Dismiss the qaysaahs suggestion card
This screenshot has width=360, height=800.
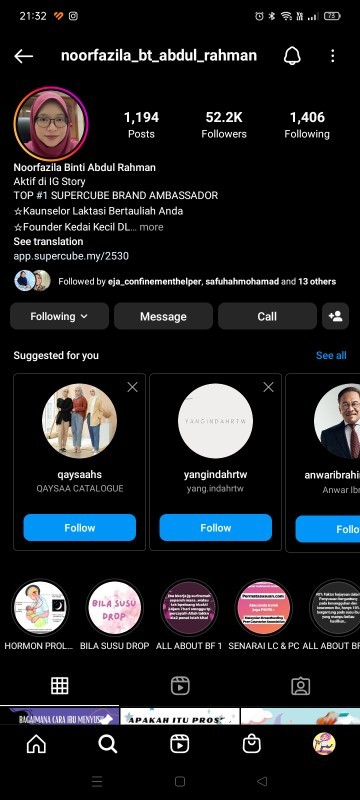[x=132, y=387]
